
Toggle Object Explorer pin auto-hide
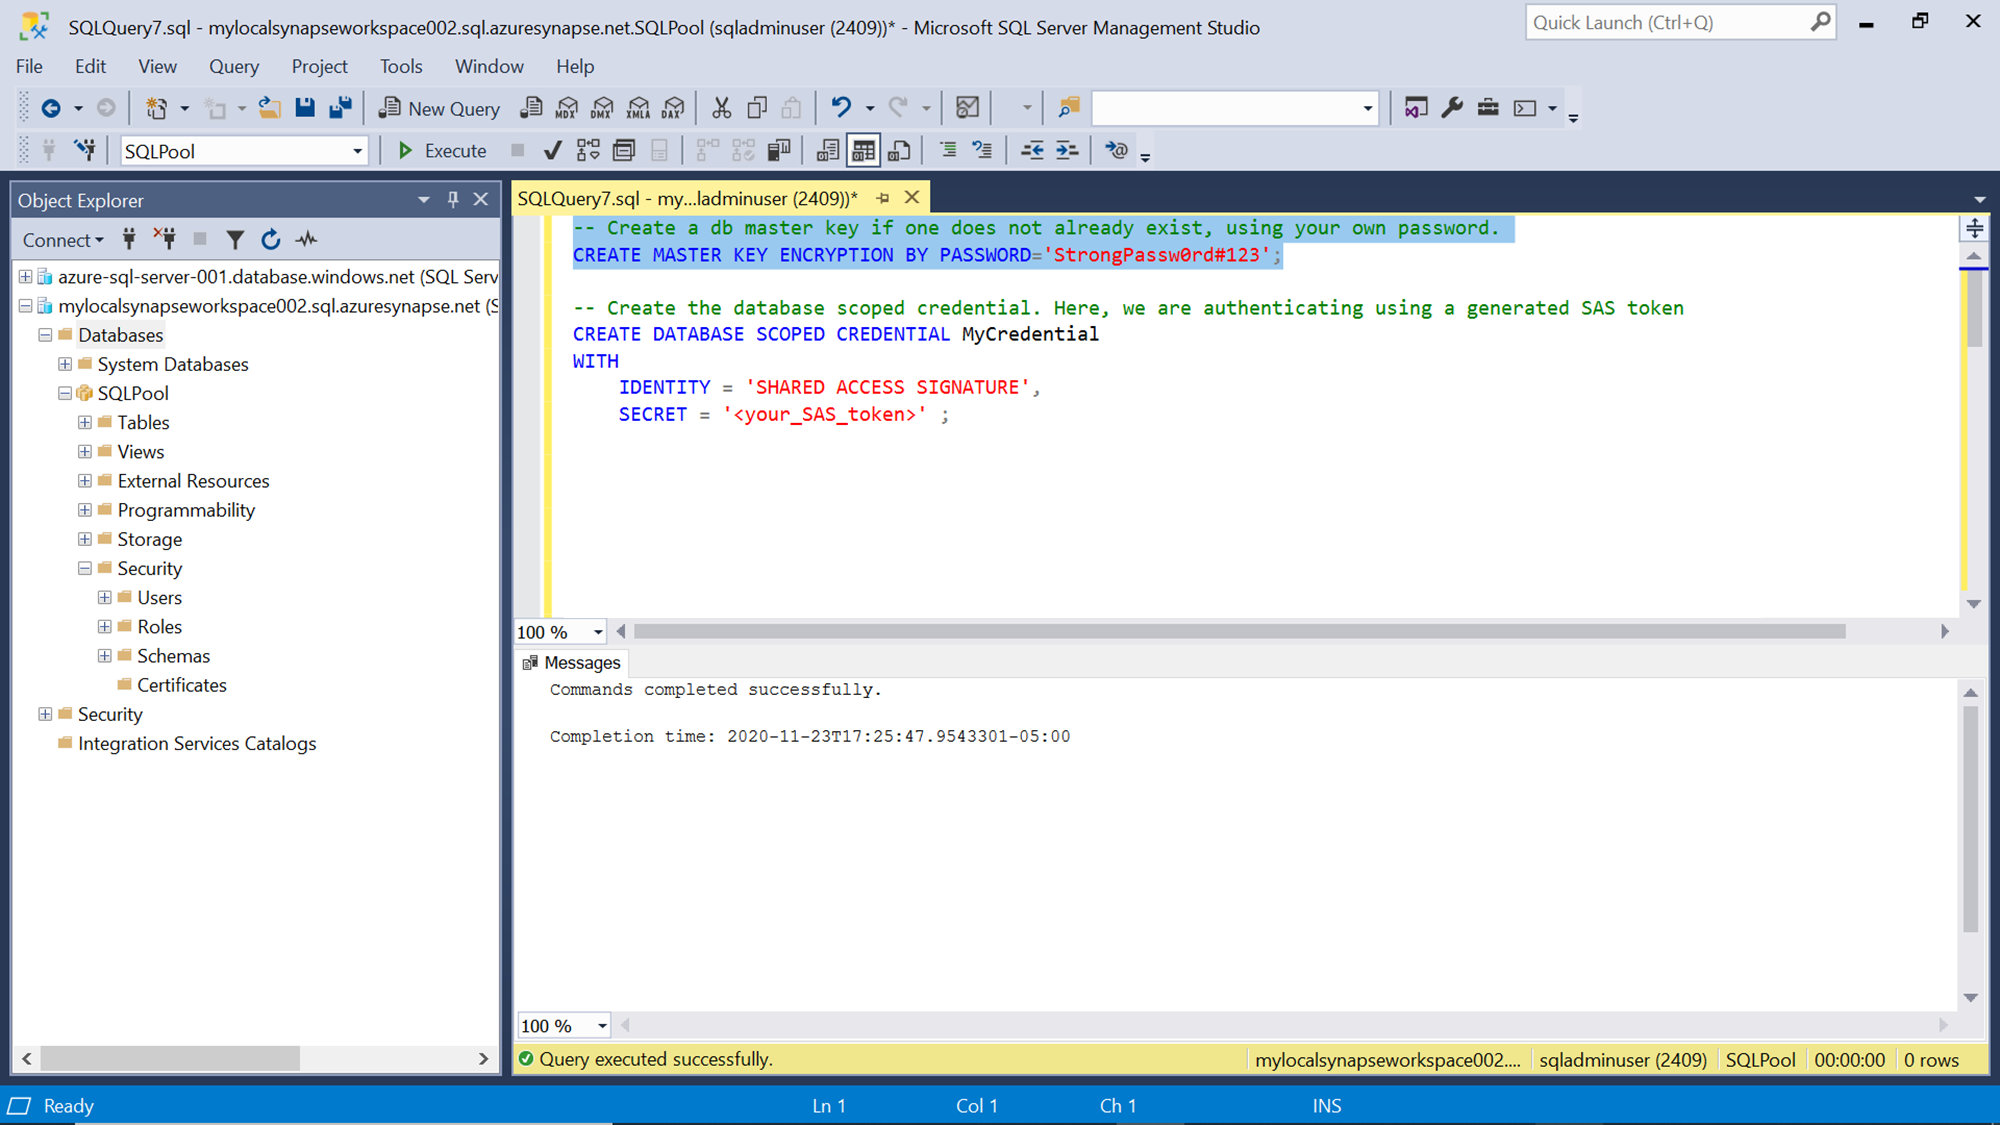click(x=453, y=200)
